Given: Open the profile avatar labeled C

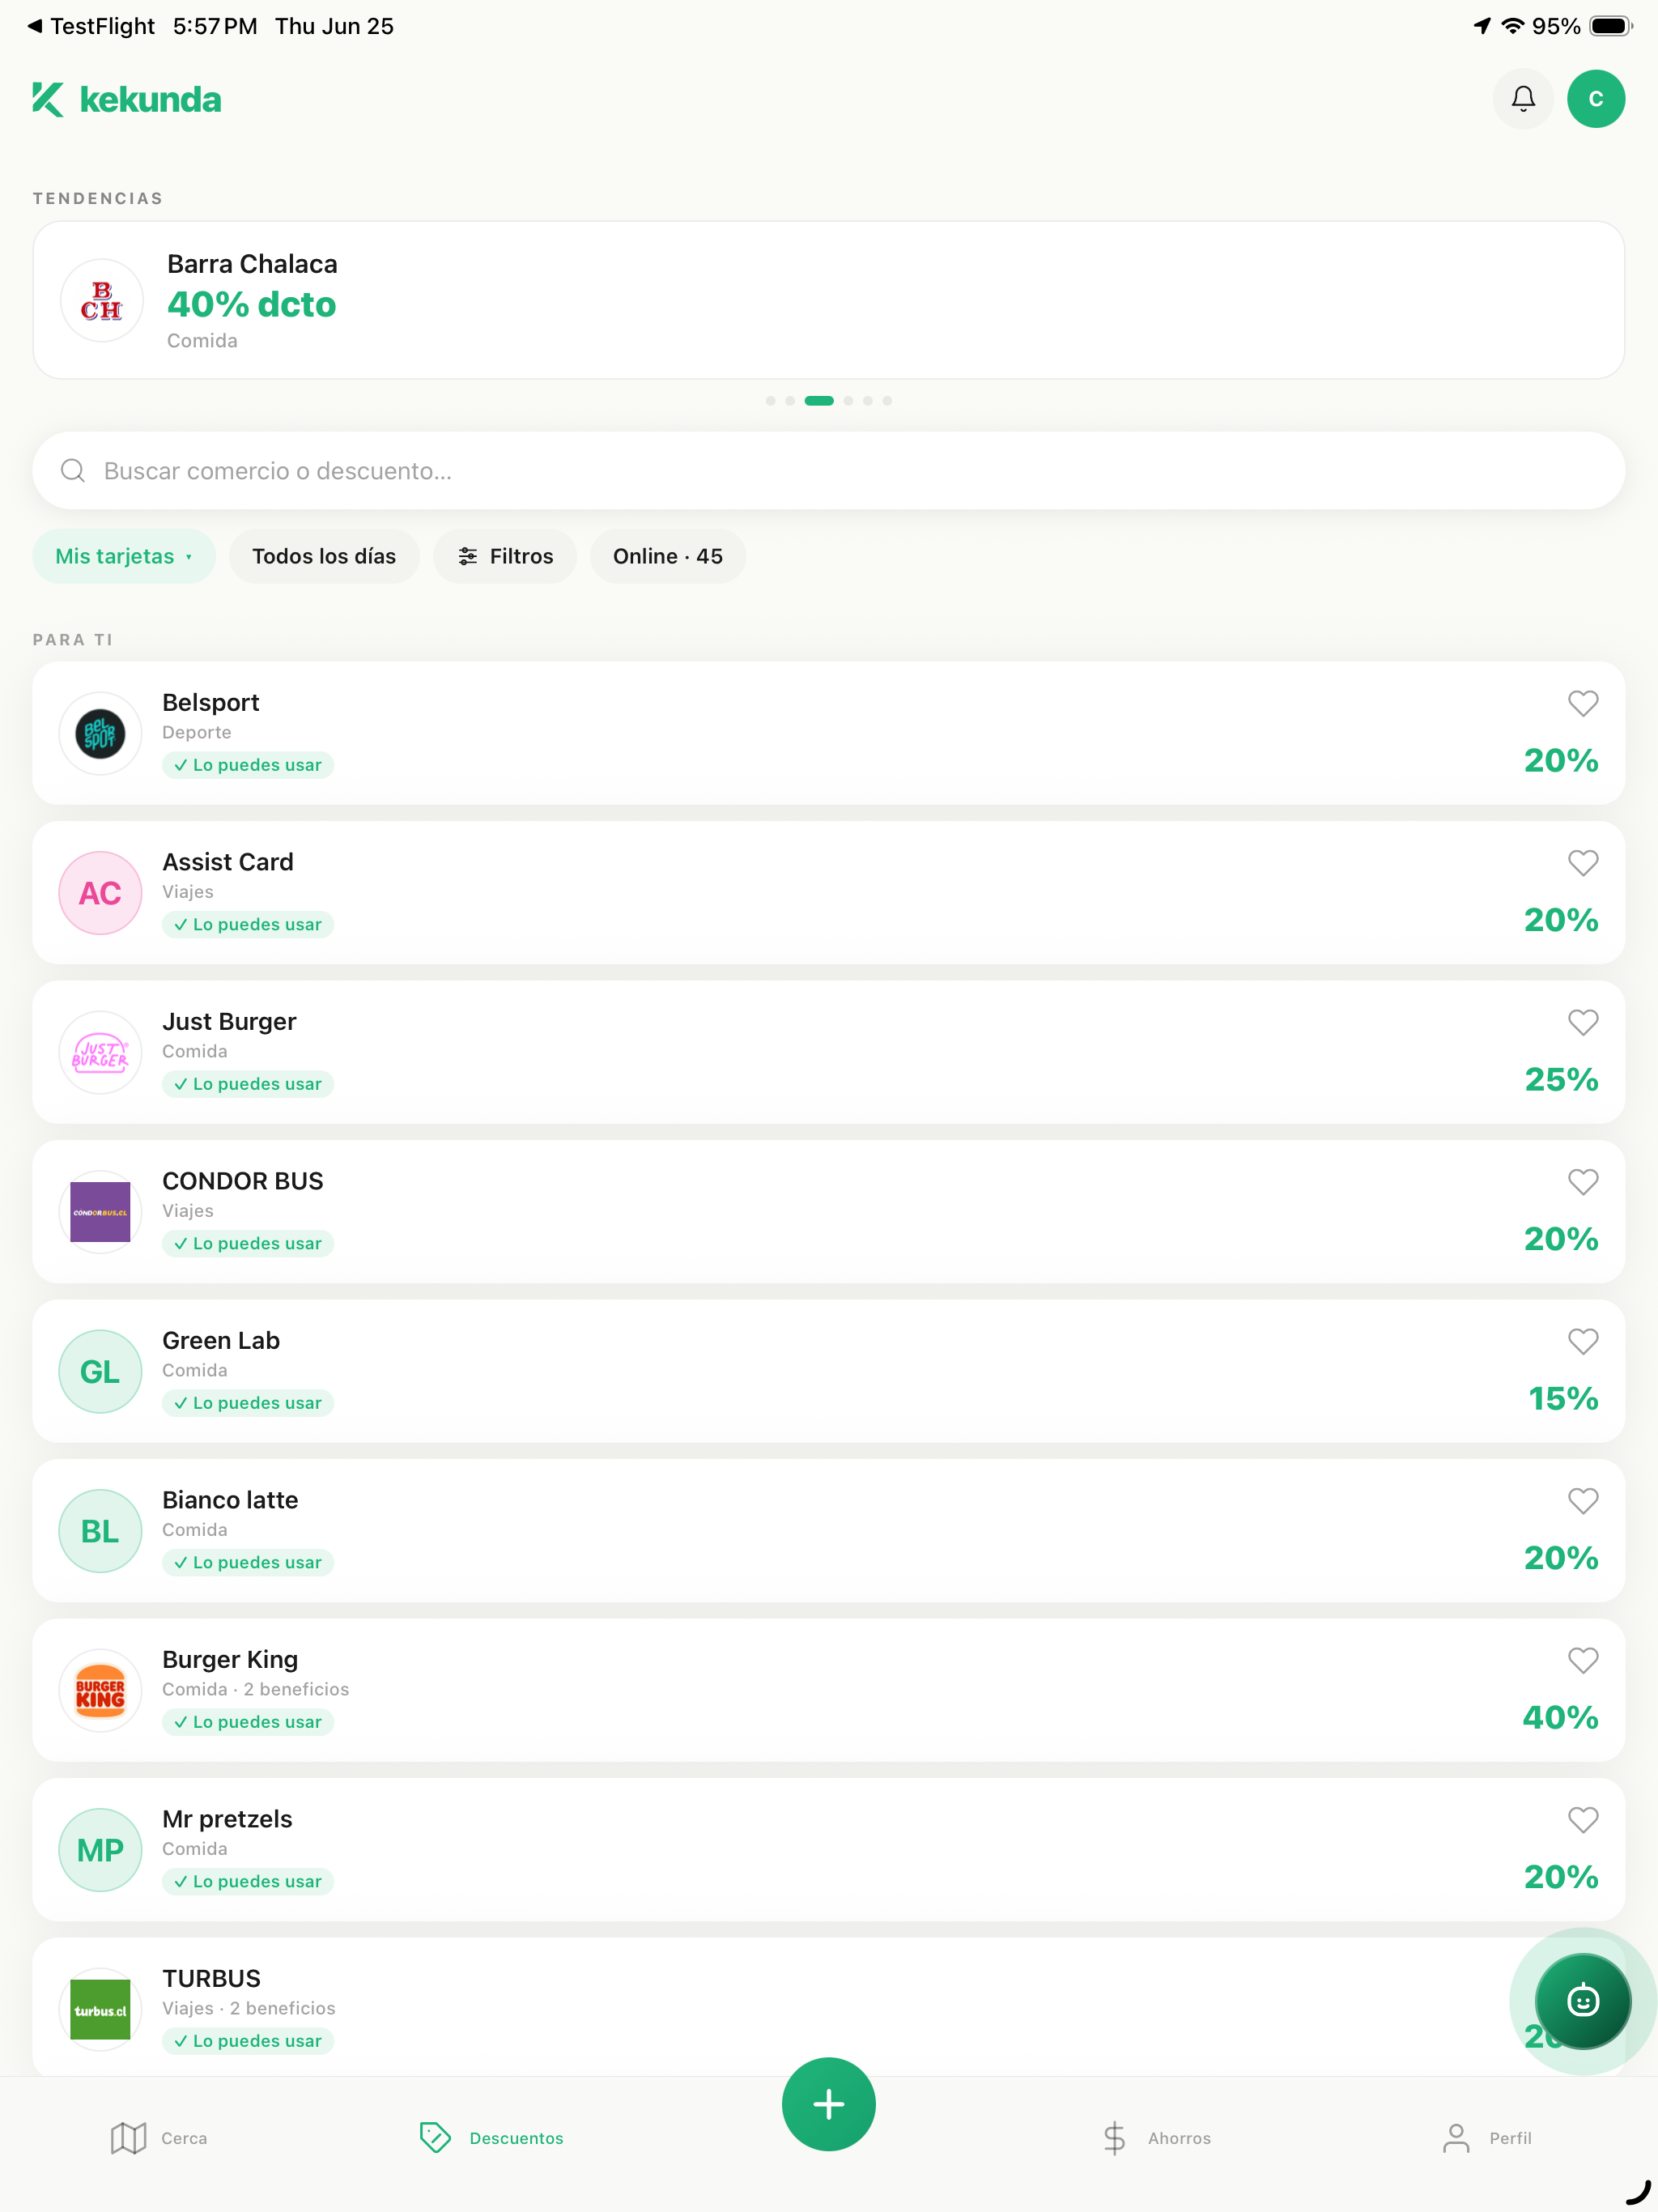Looking at the screenshot, I should 1596,99.
